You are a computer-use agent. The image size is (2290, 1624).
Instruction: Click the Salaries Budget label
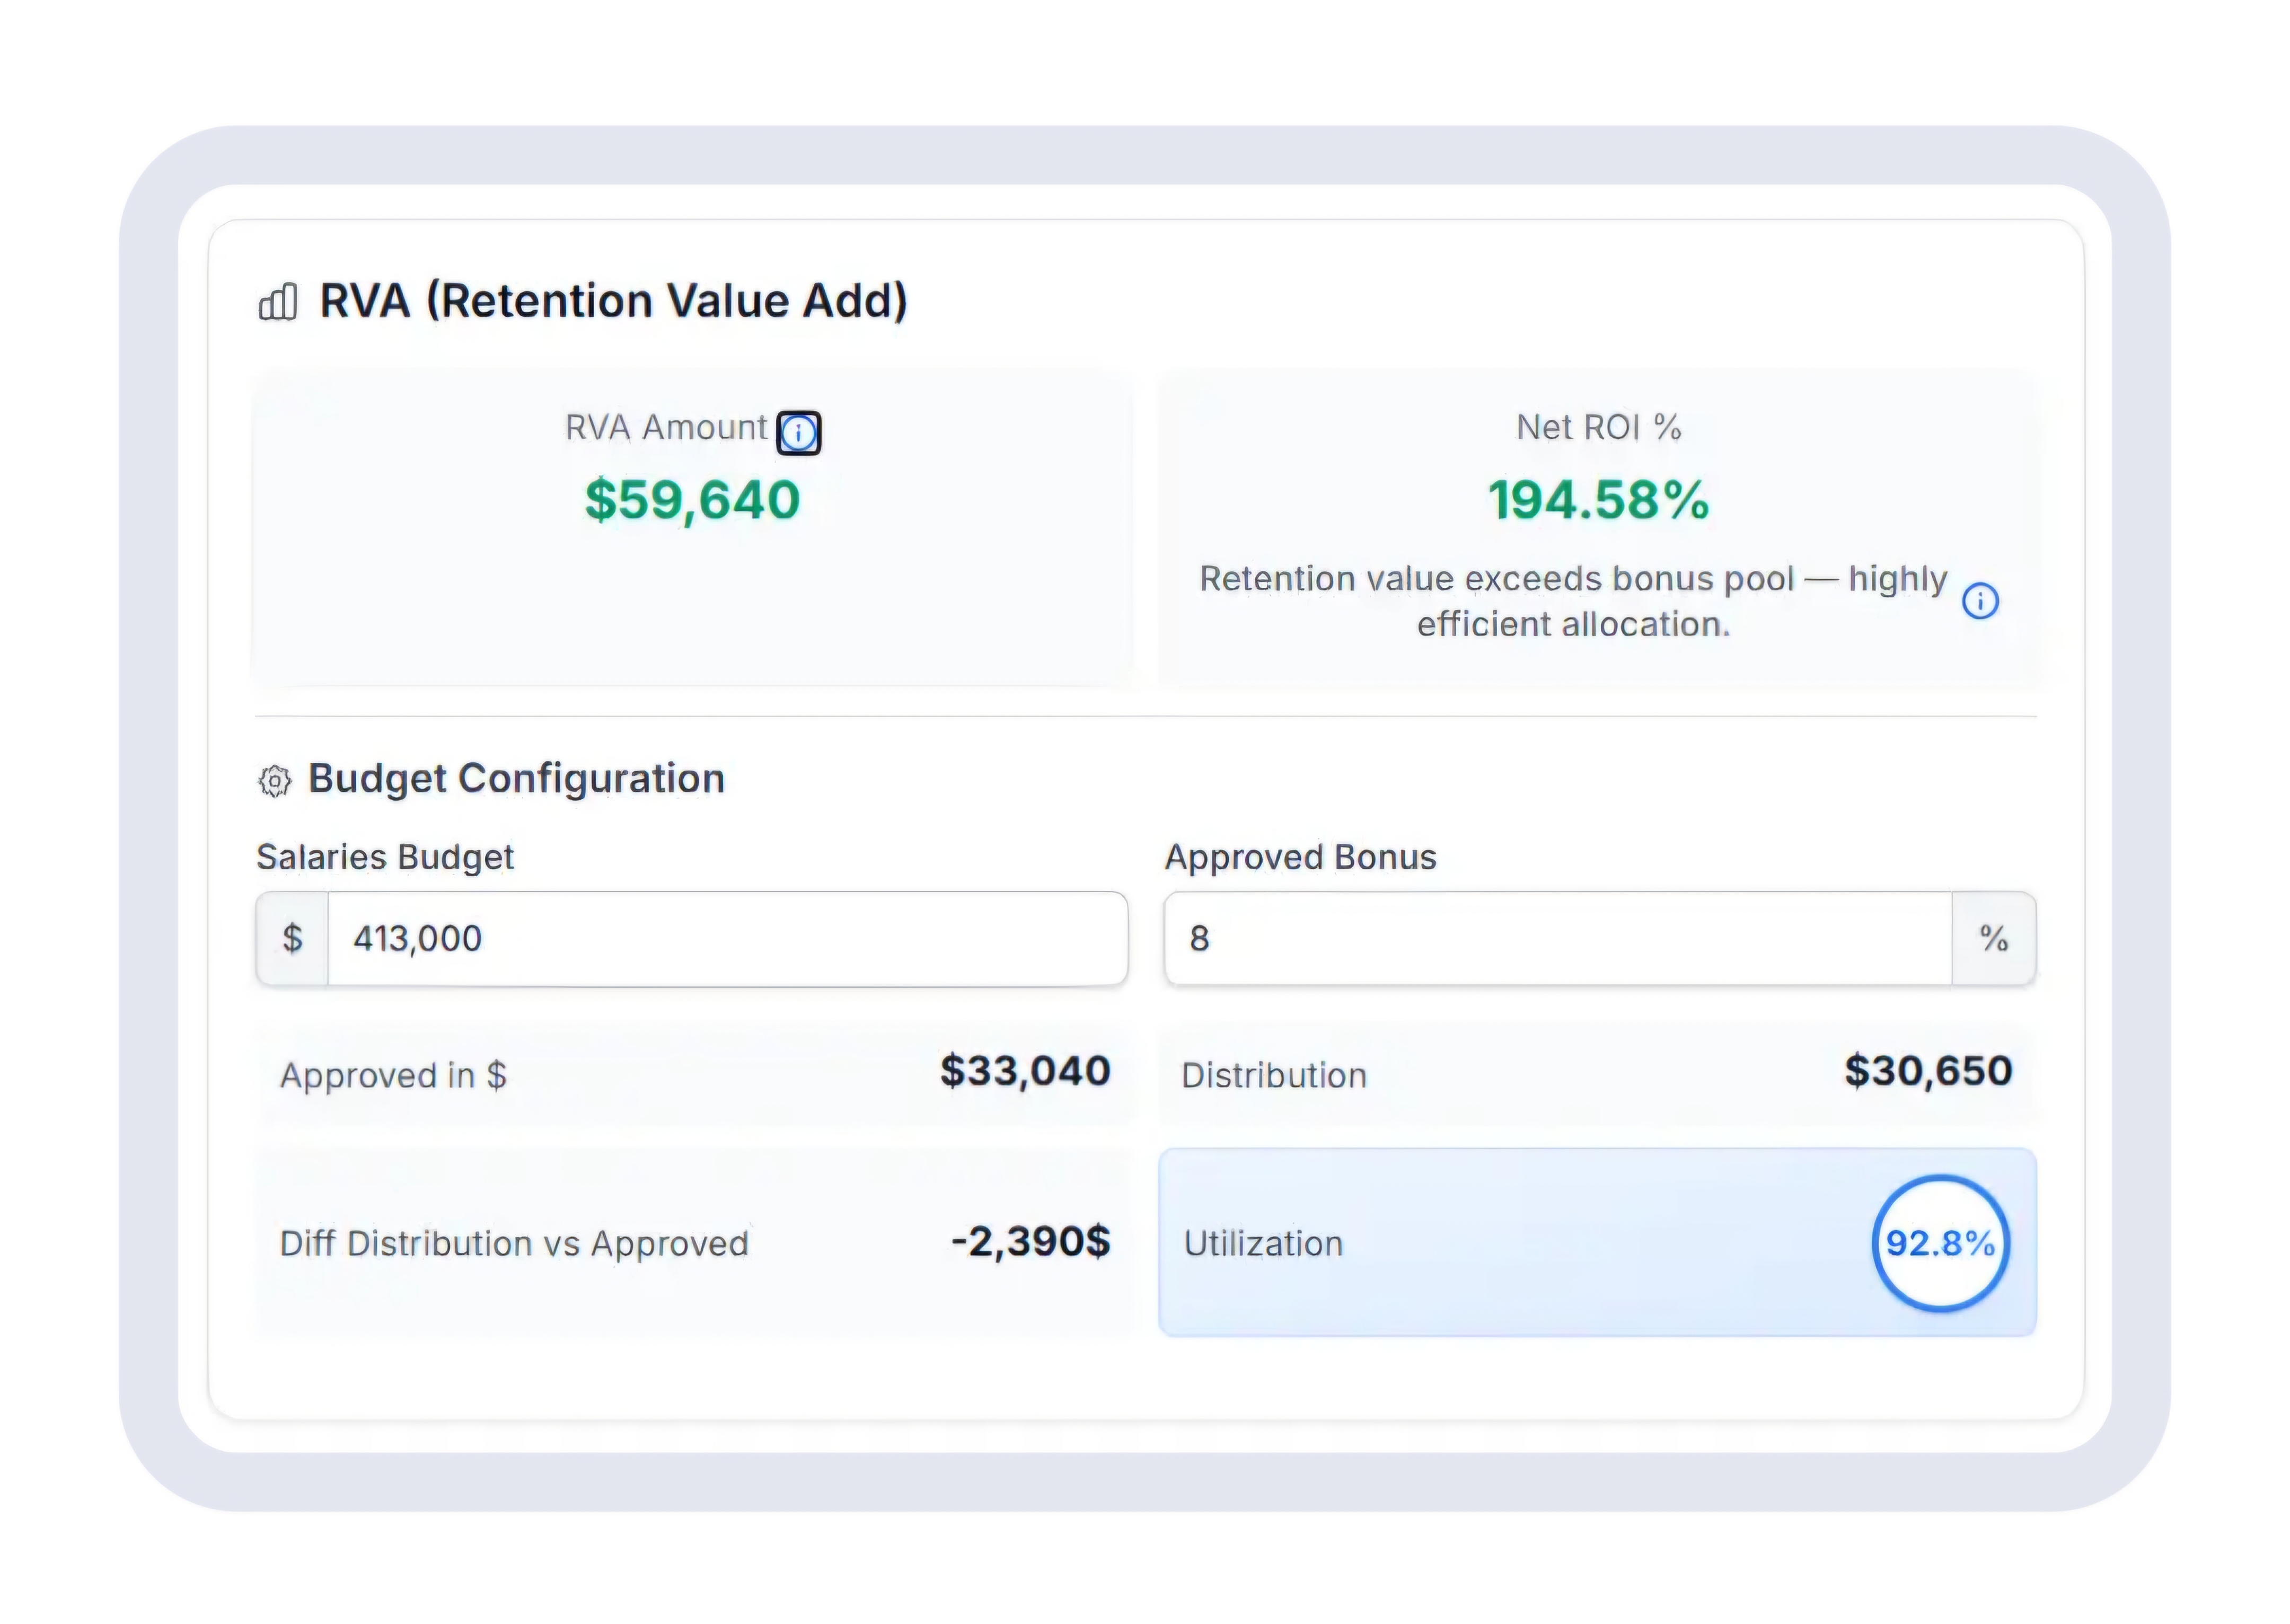click(385, 857)
